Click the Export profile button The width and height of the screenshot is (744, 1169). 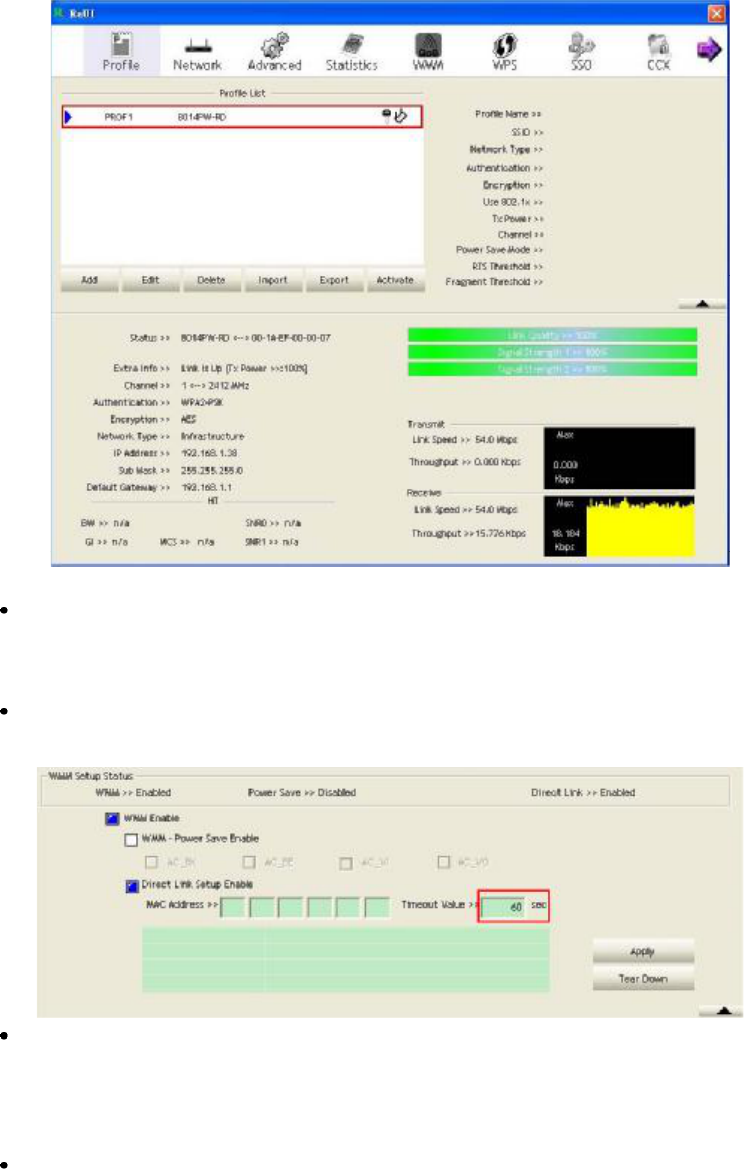pyautogui.click(x=334, y=280)
